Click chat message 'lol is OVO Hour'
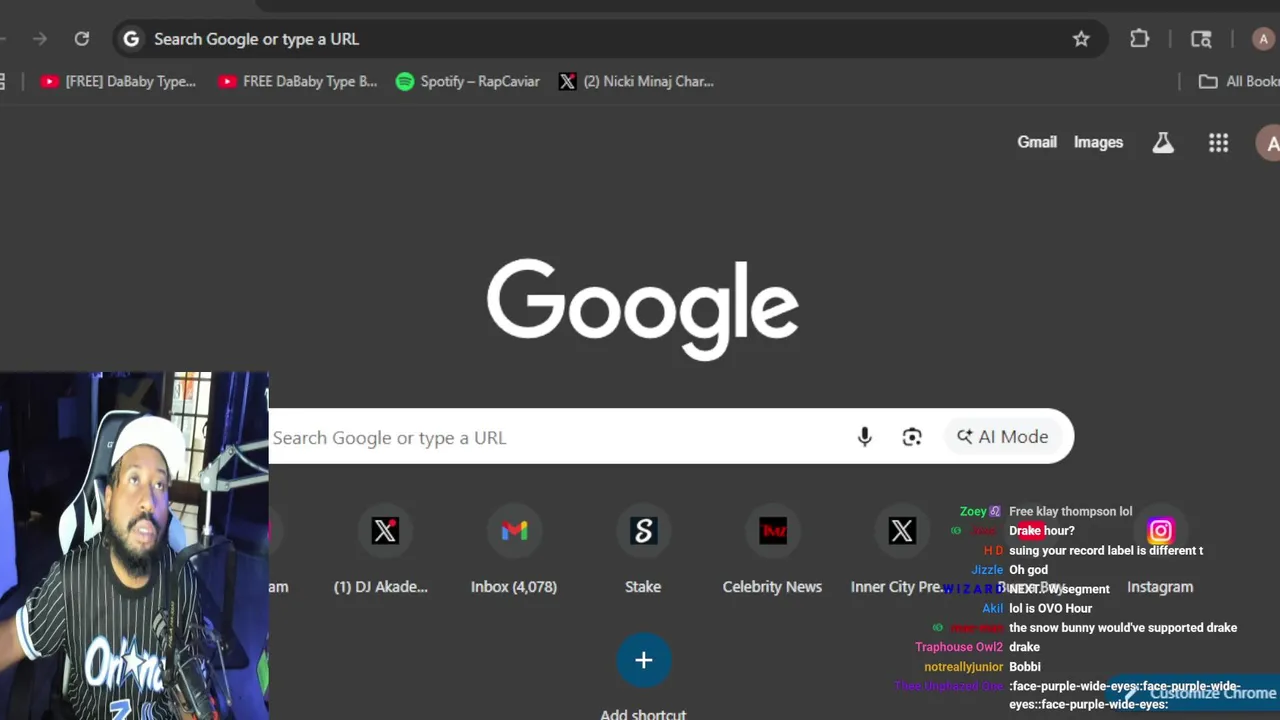Viewport: 1280px width, 720px height. coord(1050,608)
